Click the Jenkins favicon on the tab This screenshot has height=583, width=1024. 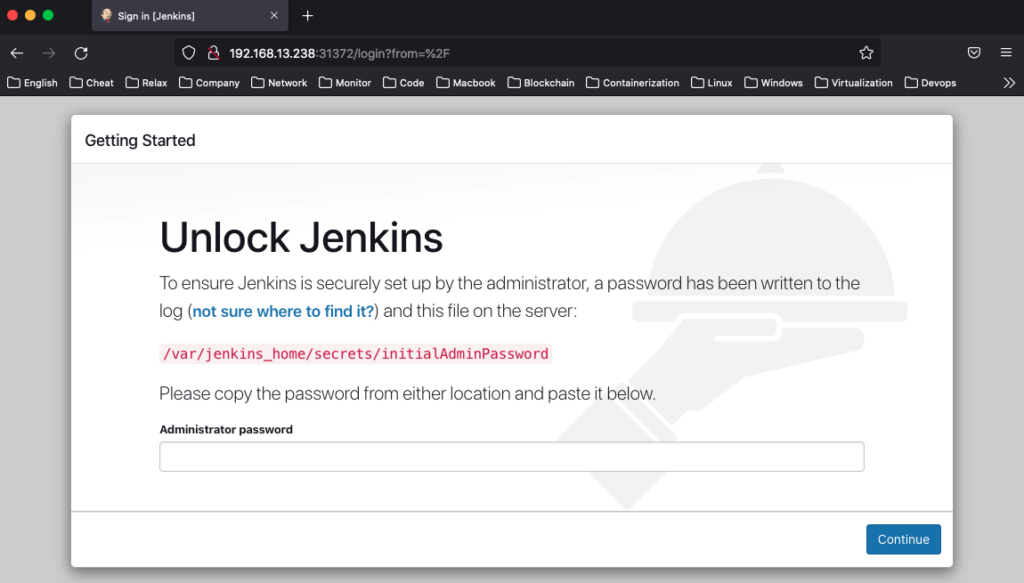pos(106,16)
